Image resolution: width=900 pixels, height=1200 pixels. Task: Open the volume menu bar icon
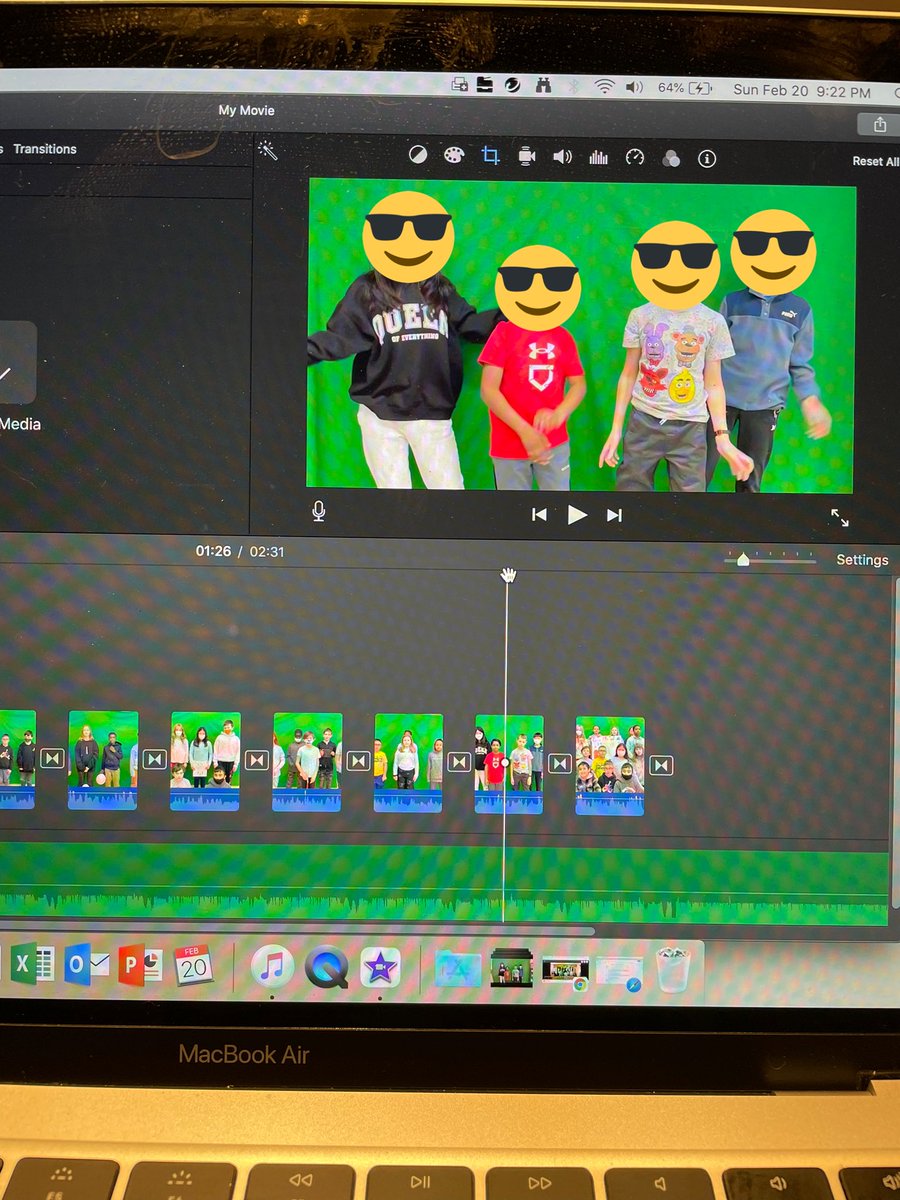pos(634,88)
